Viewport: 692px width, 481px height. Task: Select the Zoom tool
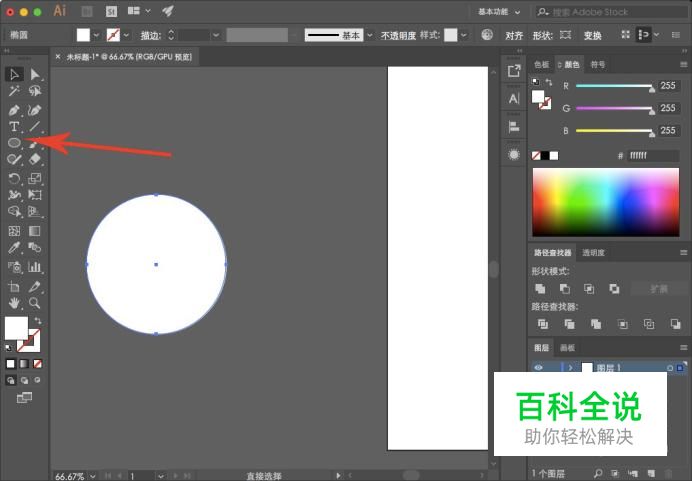34,303
